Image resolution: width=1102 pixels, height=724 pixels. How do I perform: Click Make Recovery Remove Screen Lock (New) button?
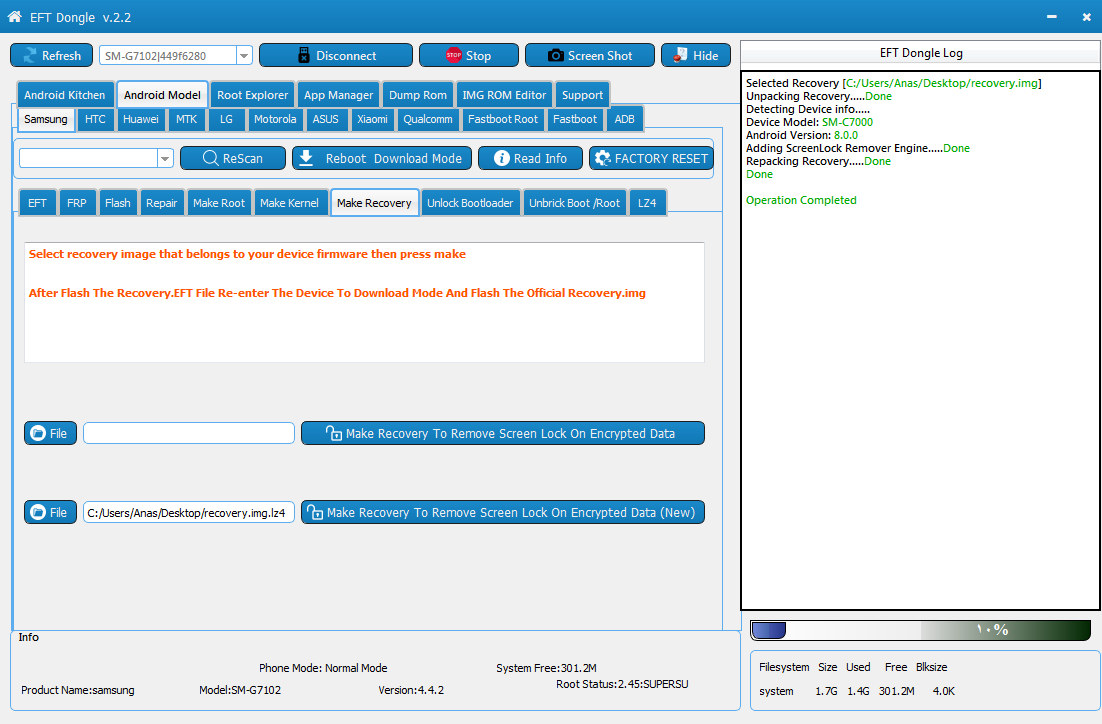tap(503, 512)
